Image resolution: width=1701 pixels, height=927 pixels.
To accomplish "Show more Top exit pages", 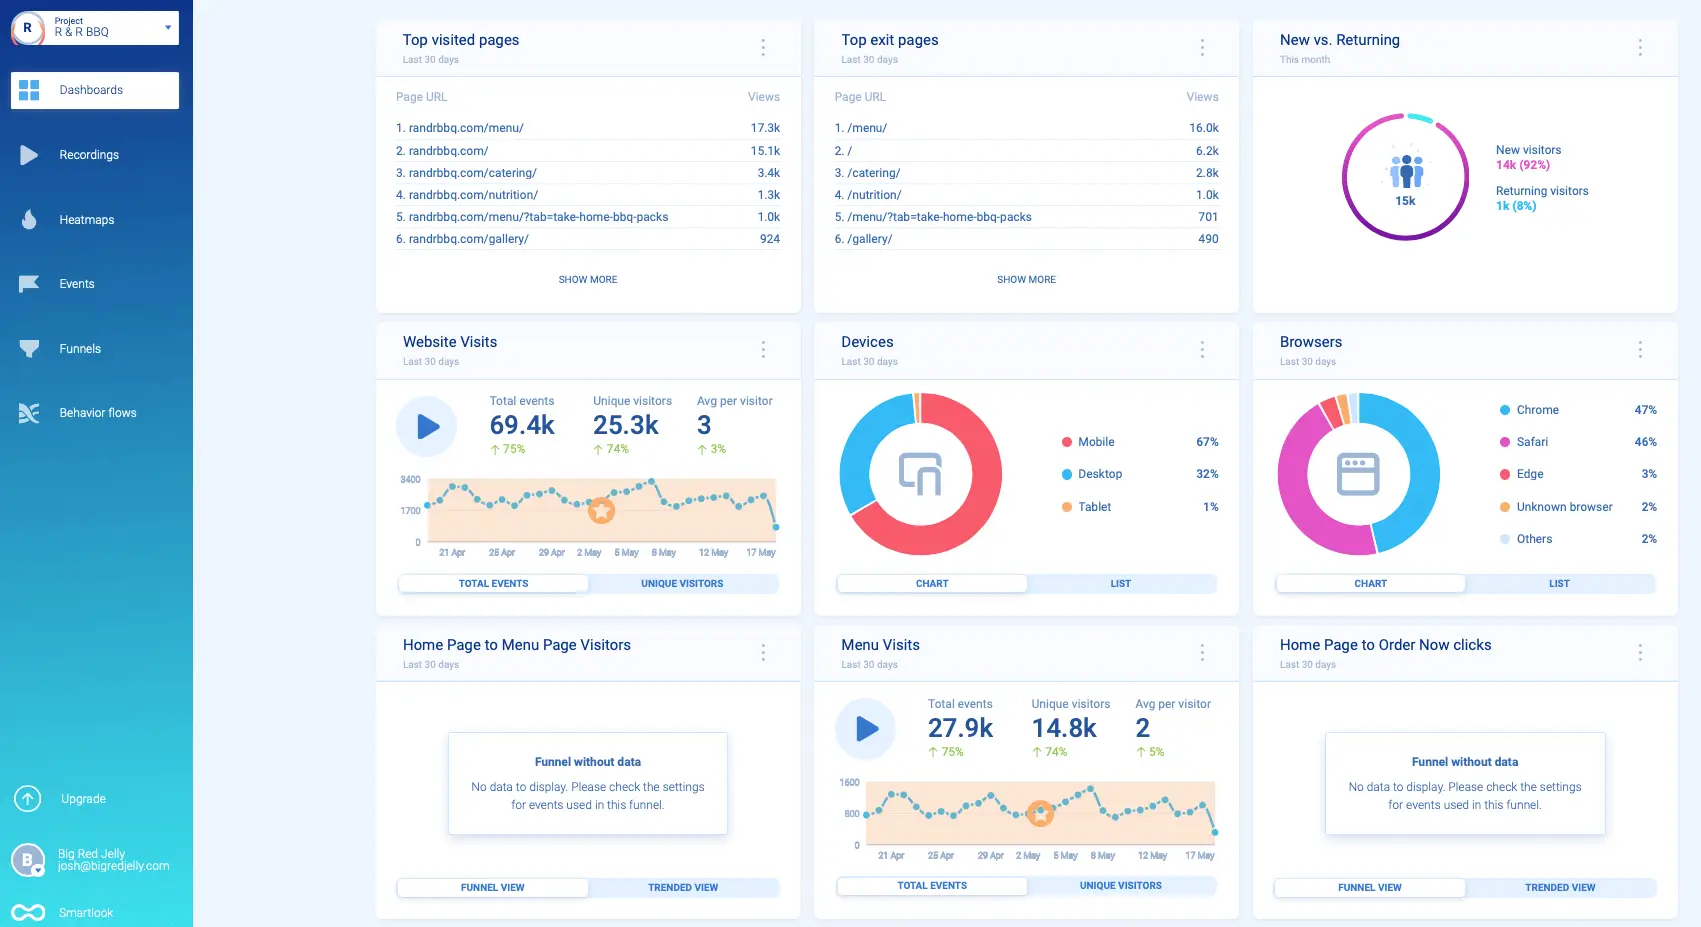I will click(1026, 279).
